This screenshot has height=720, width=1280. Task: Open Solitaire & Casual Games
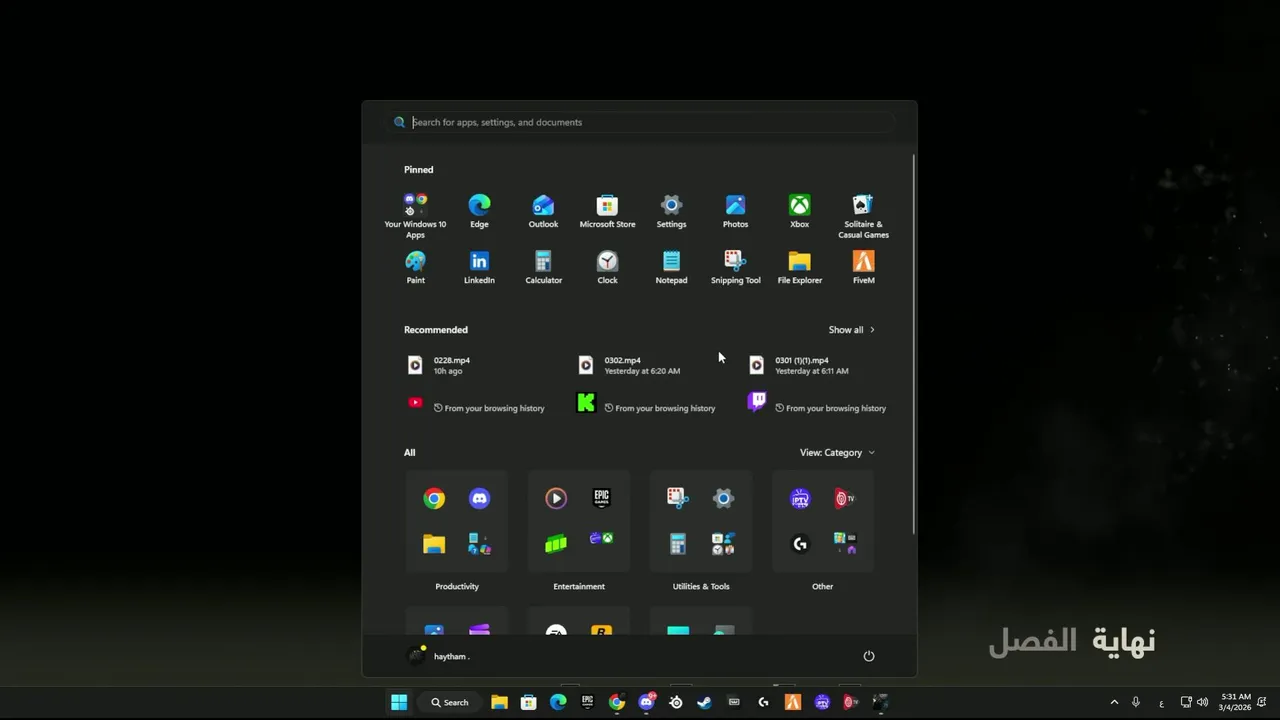[863, 216]
